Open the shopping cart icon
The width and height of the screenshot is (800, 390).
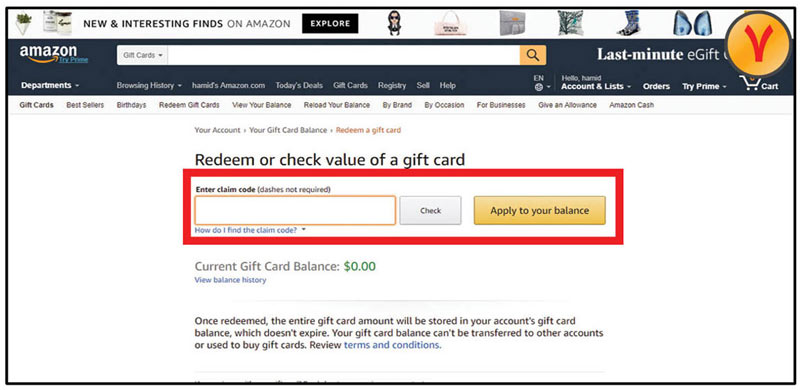tap(751, 83)
